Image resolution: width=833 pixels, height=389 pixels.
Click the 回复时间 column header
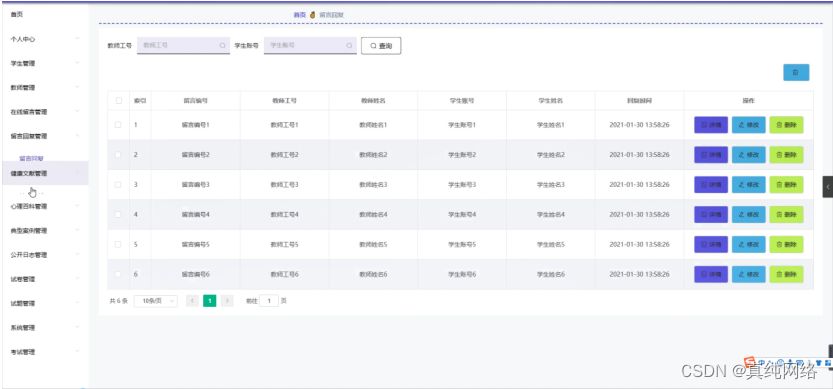click(x=639, y=100)
